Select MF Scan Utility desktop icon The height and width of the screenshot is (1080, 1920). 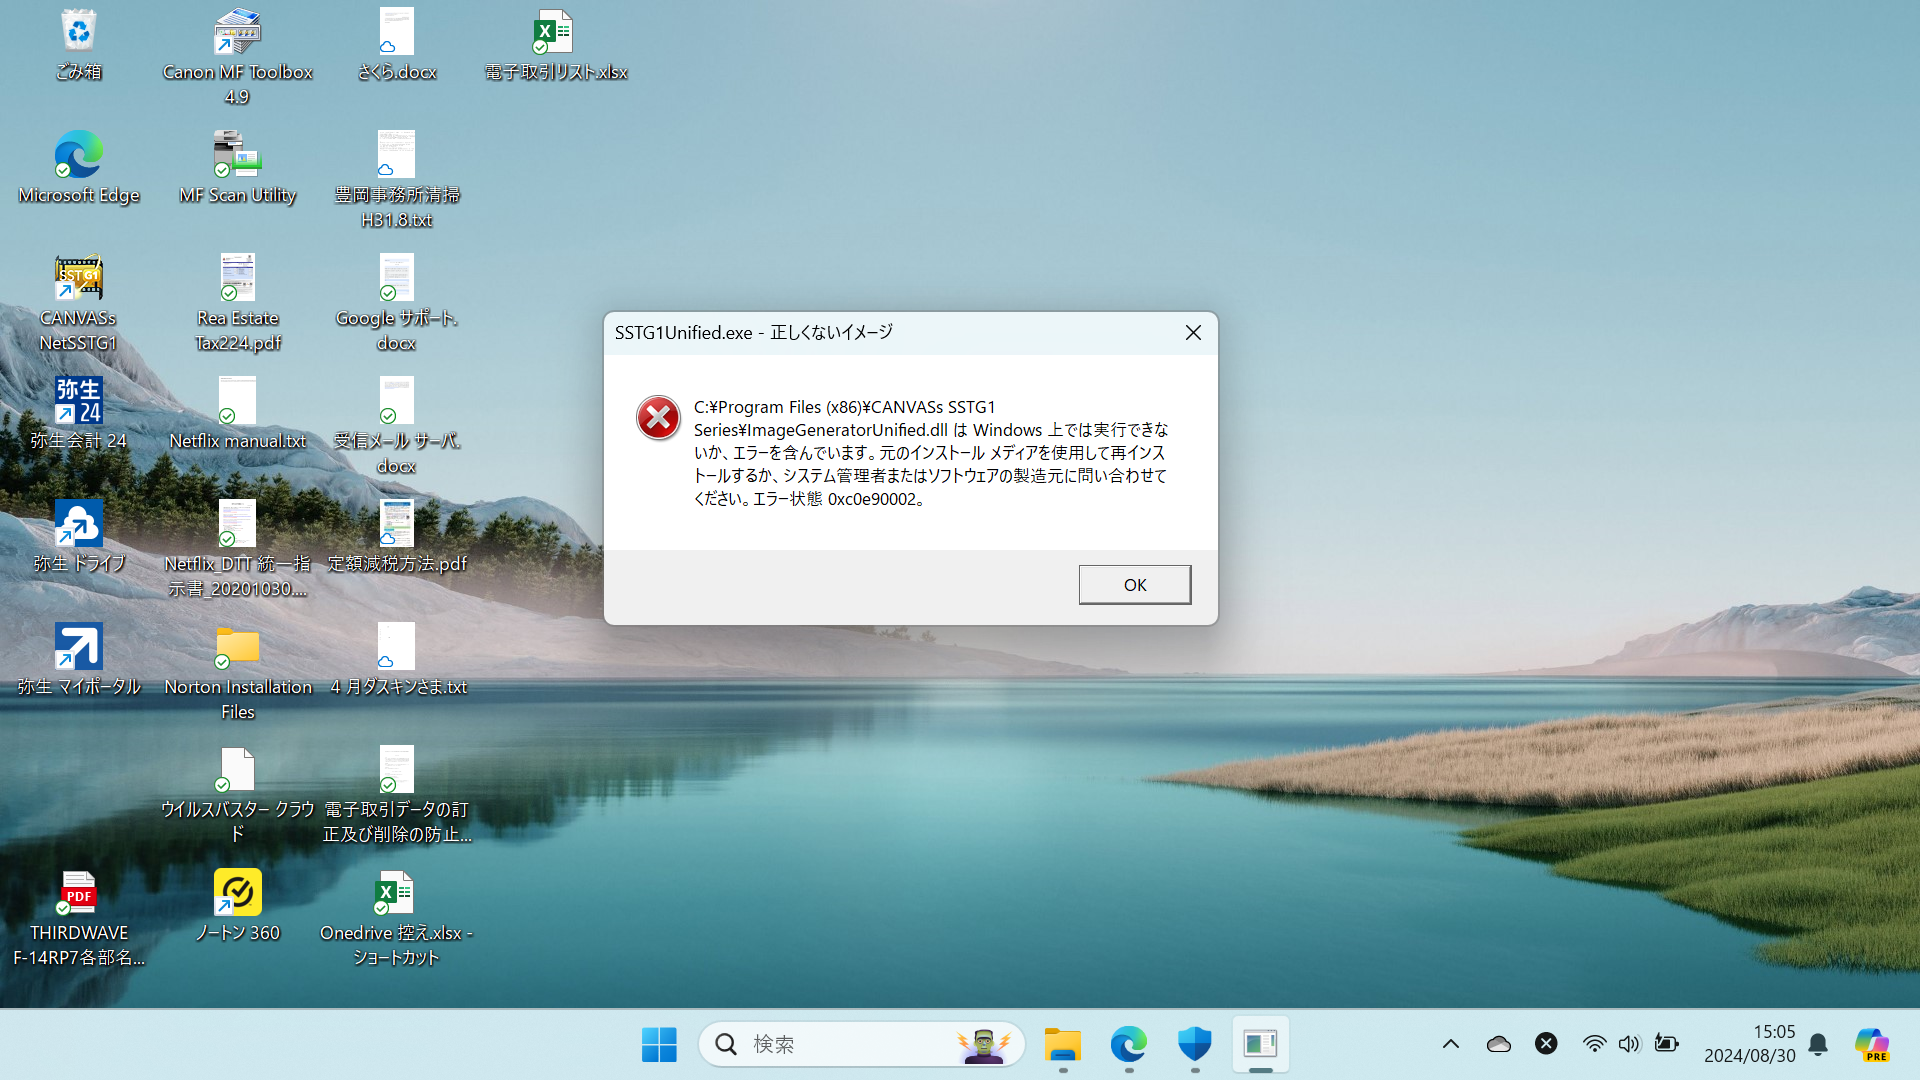click(237, 168)
